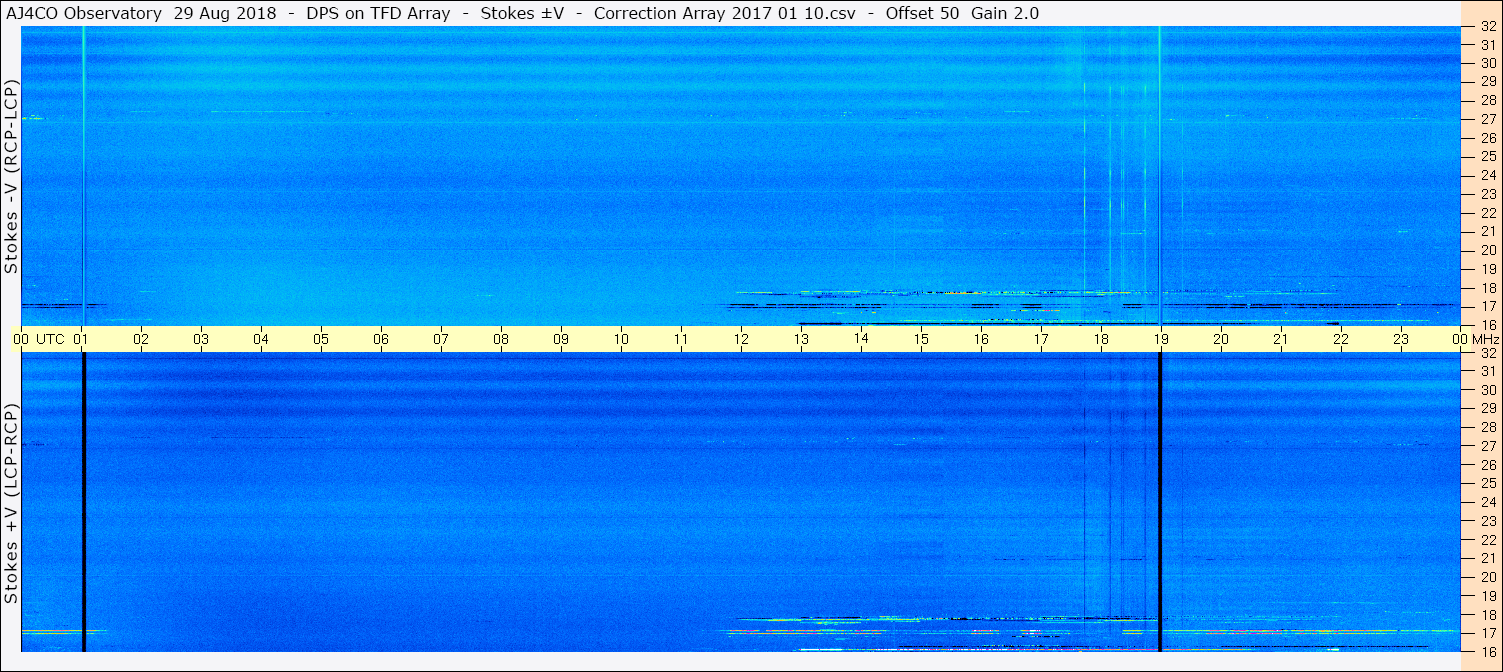Screen dimensions: 1503x672
Task: Click the black vertical bar at 19 UTC in Stokes +V panel
Action: (1160, 502)
